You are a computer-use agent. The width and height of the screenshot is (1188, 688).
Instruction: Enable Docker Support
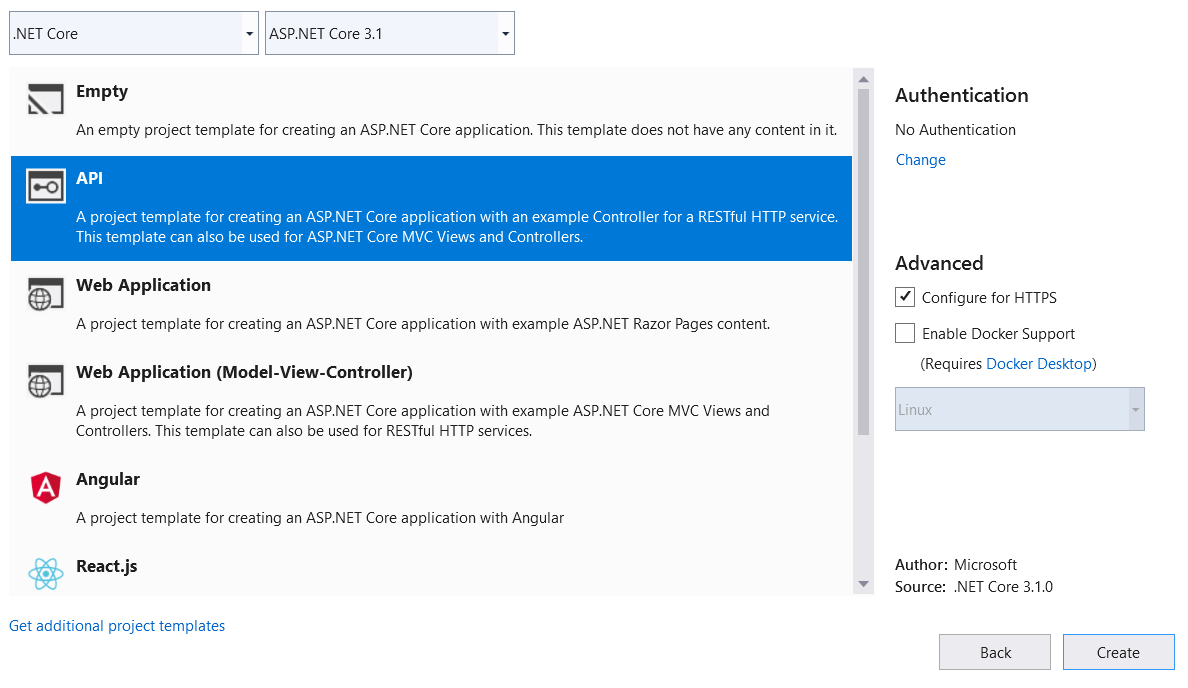point(905,332)
